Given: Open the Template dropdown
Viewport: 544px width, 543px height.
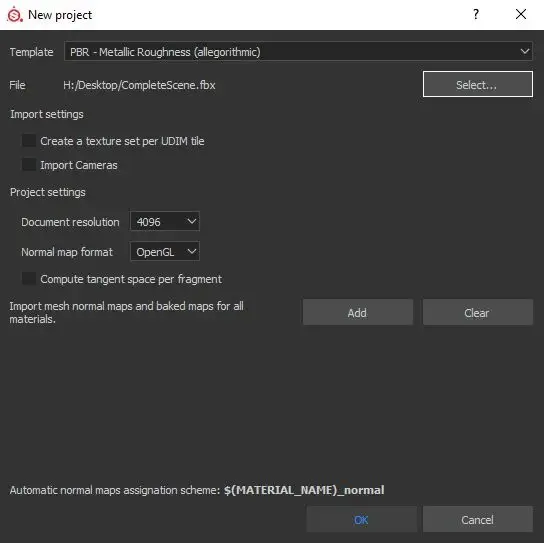Looking at the screenshot, I should [x=298, y=51].
